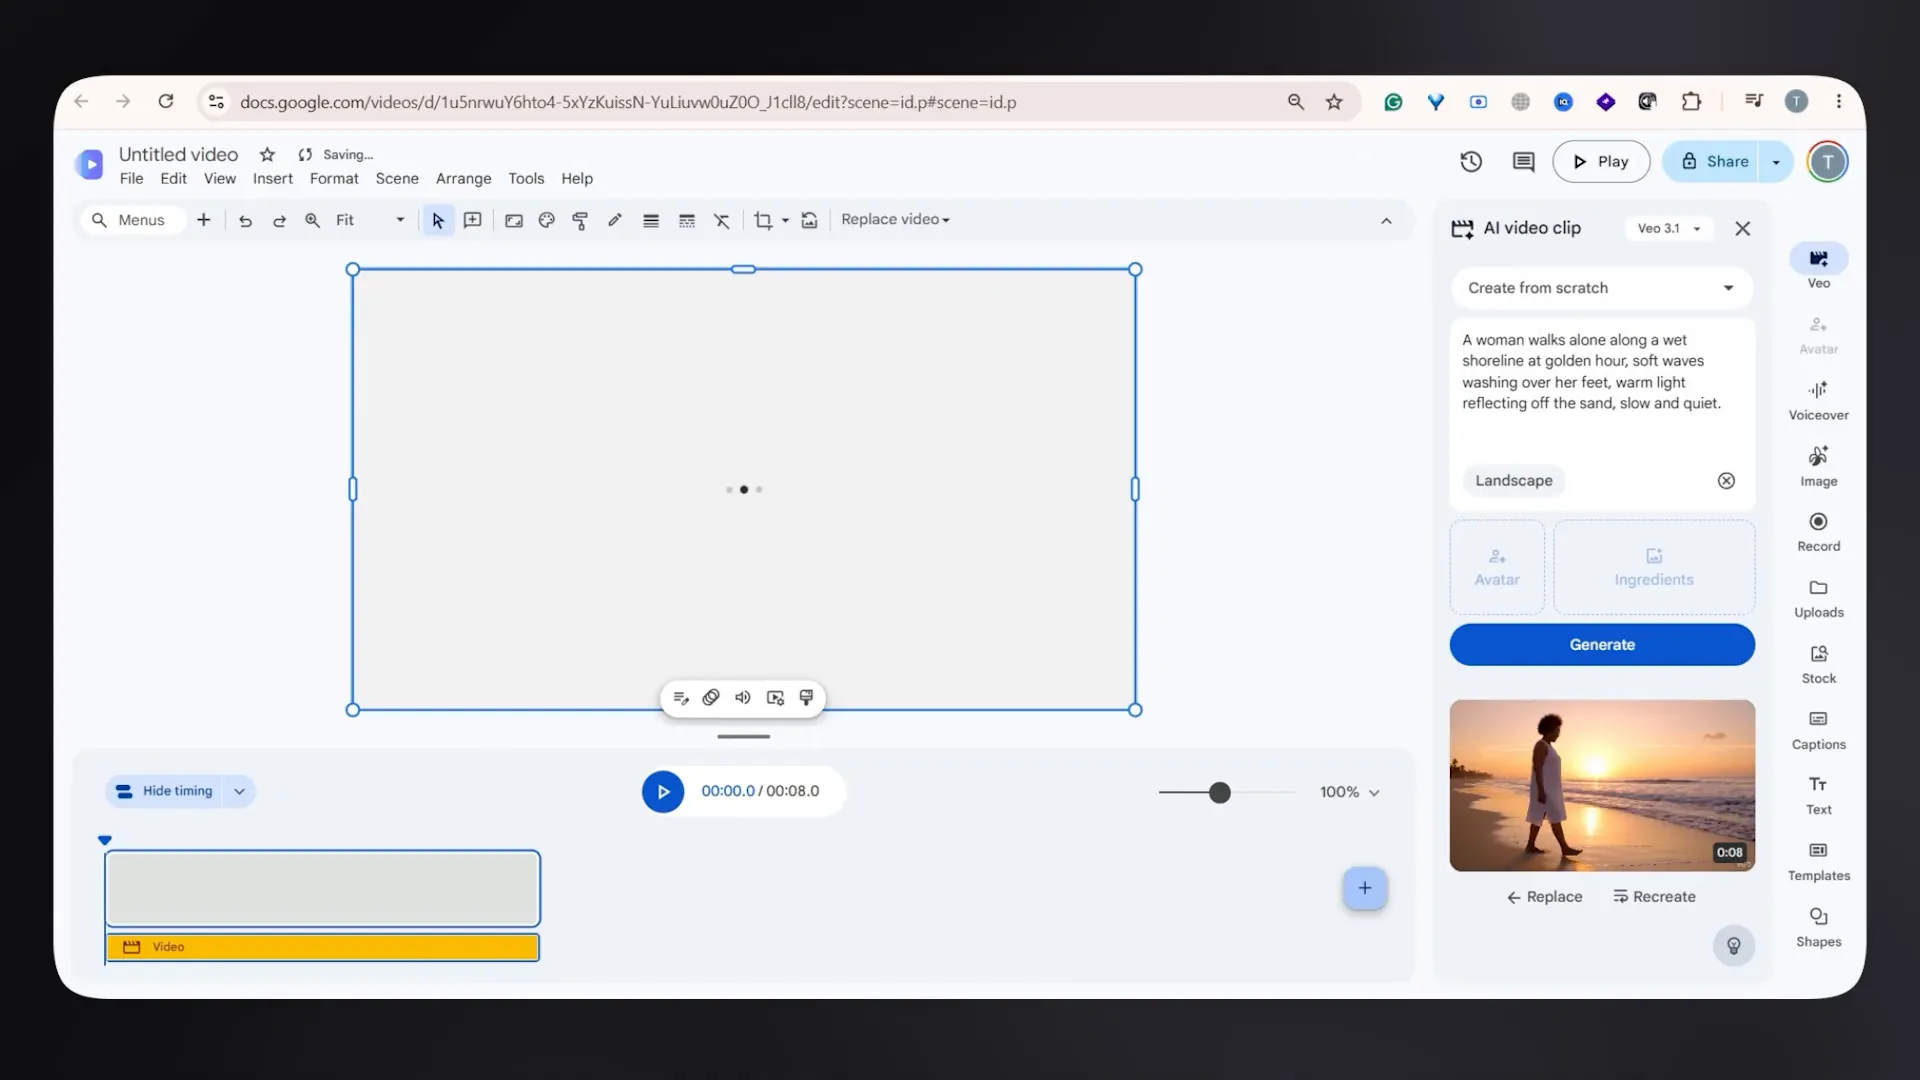Click the reset image icon
The width and height of the screenshot is (1920, 1080).
click(809, 221)
